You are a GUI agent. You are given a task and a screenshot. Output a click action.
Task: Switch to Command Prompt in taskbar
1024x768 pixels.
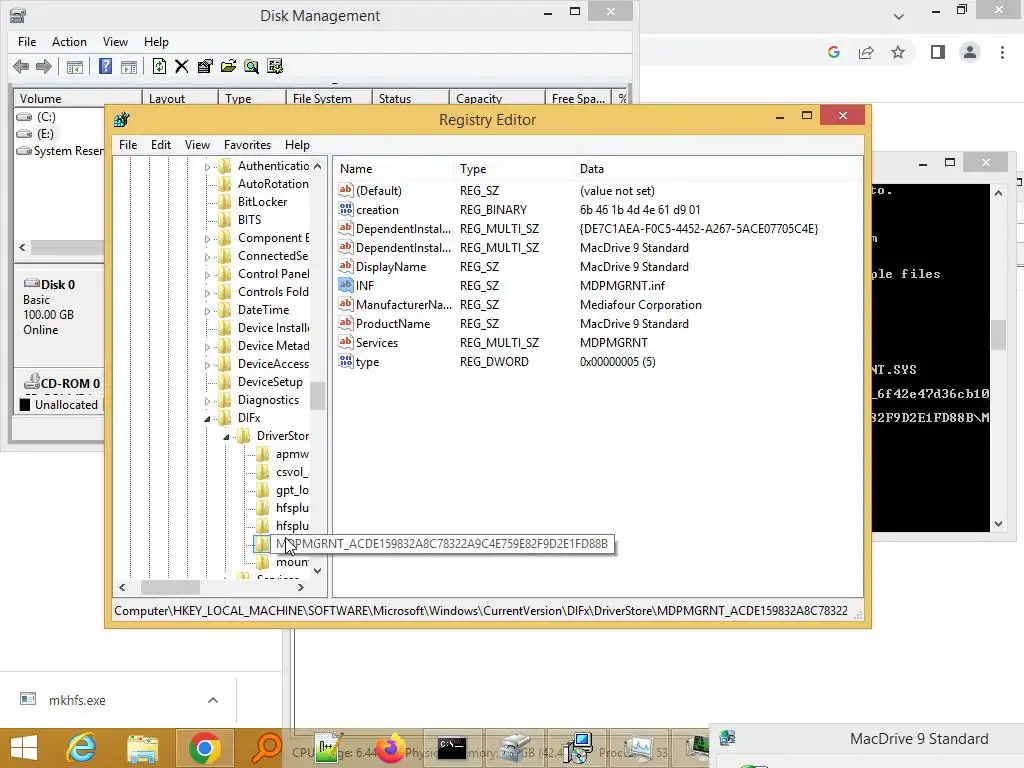452,748
